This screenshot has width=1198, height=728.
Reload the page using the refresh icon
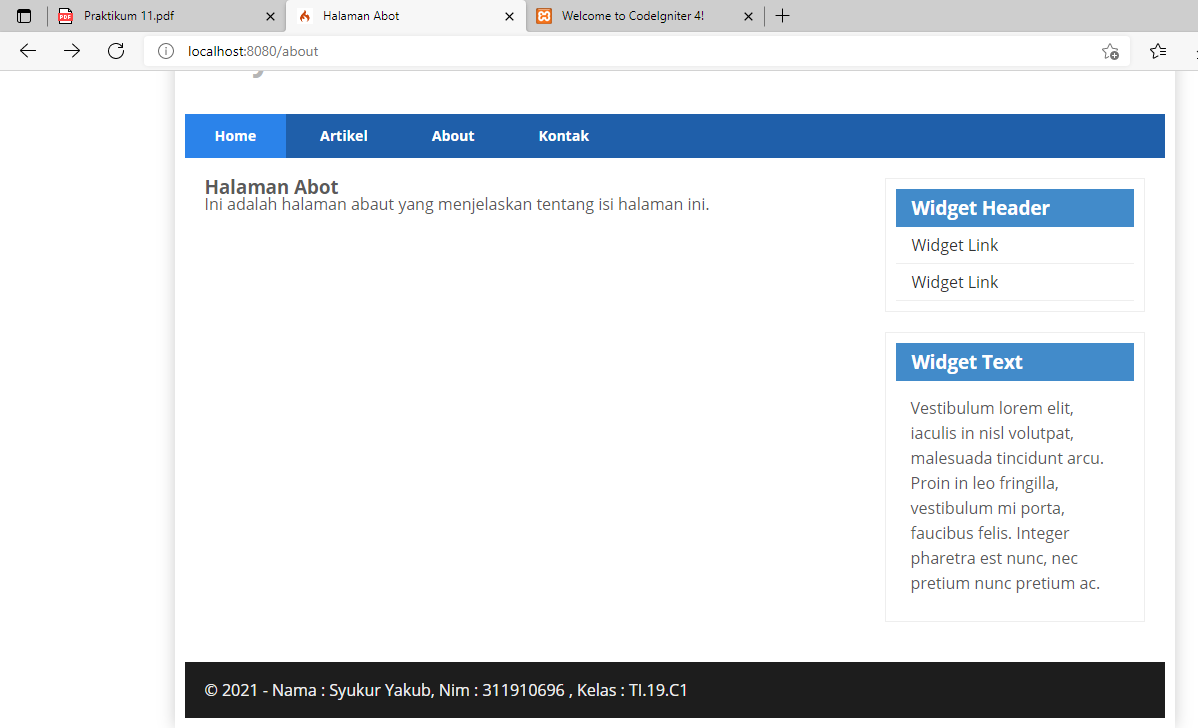pos(115,51)
